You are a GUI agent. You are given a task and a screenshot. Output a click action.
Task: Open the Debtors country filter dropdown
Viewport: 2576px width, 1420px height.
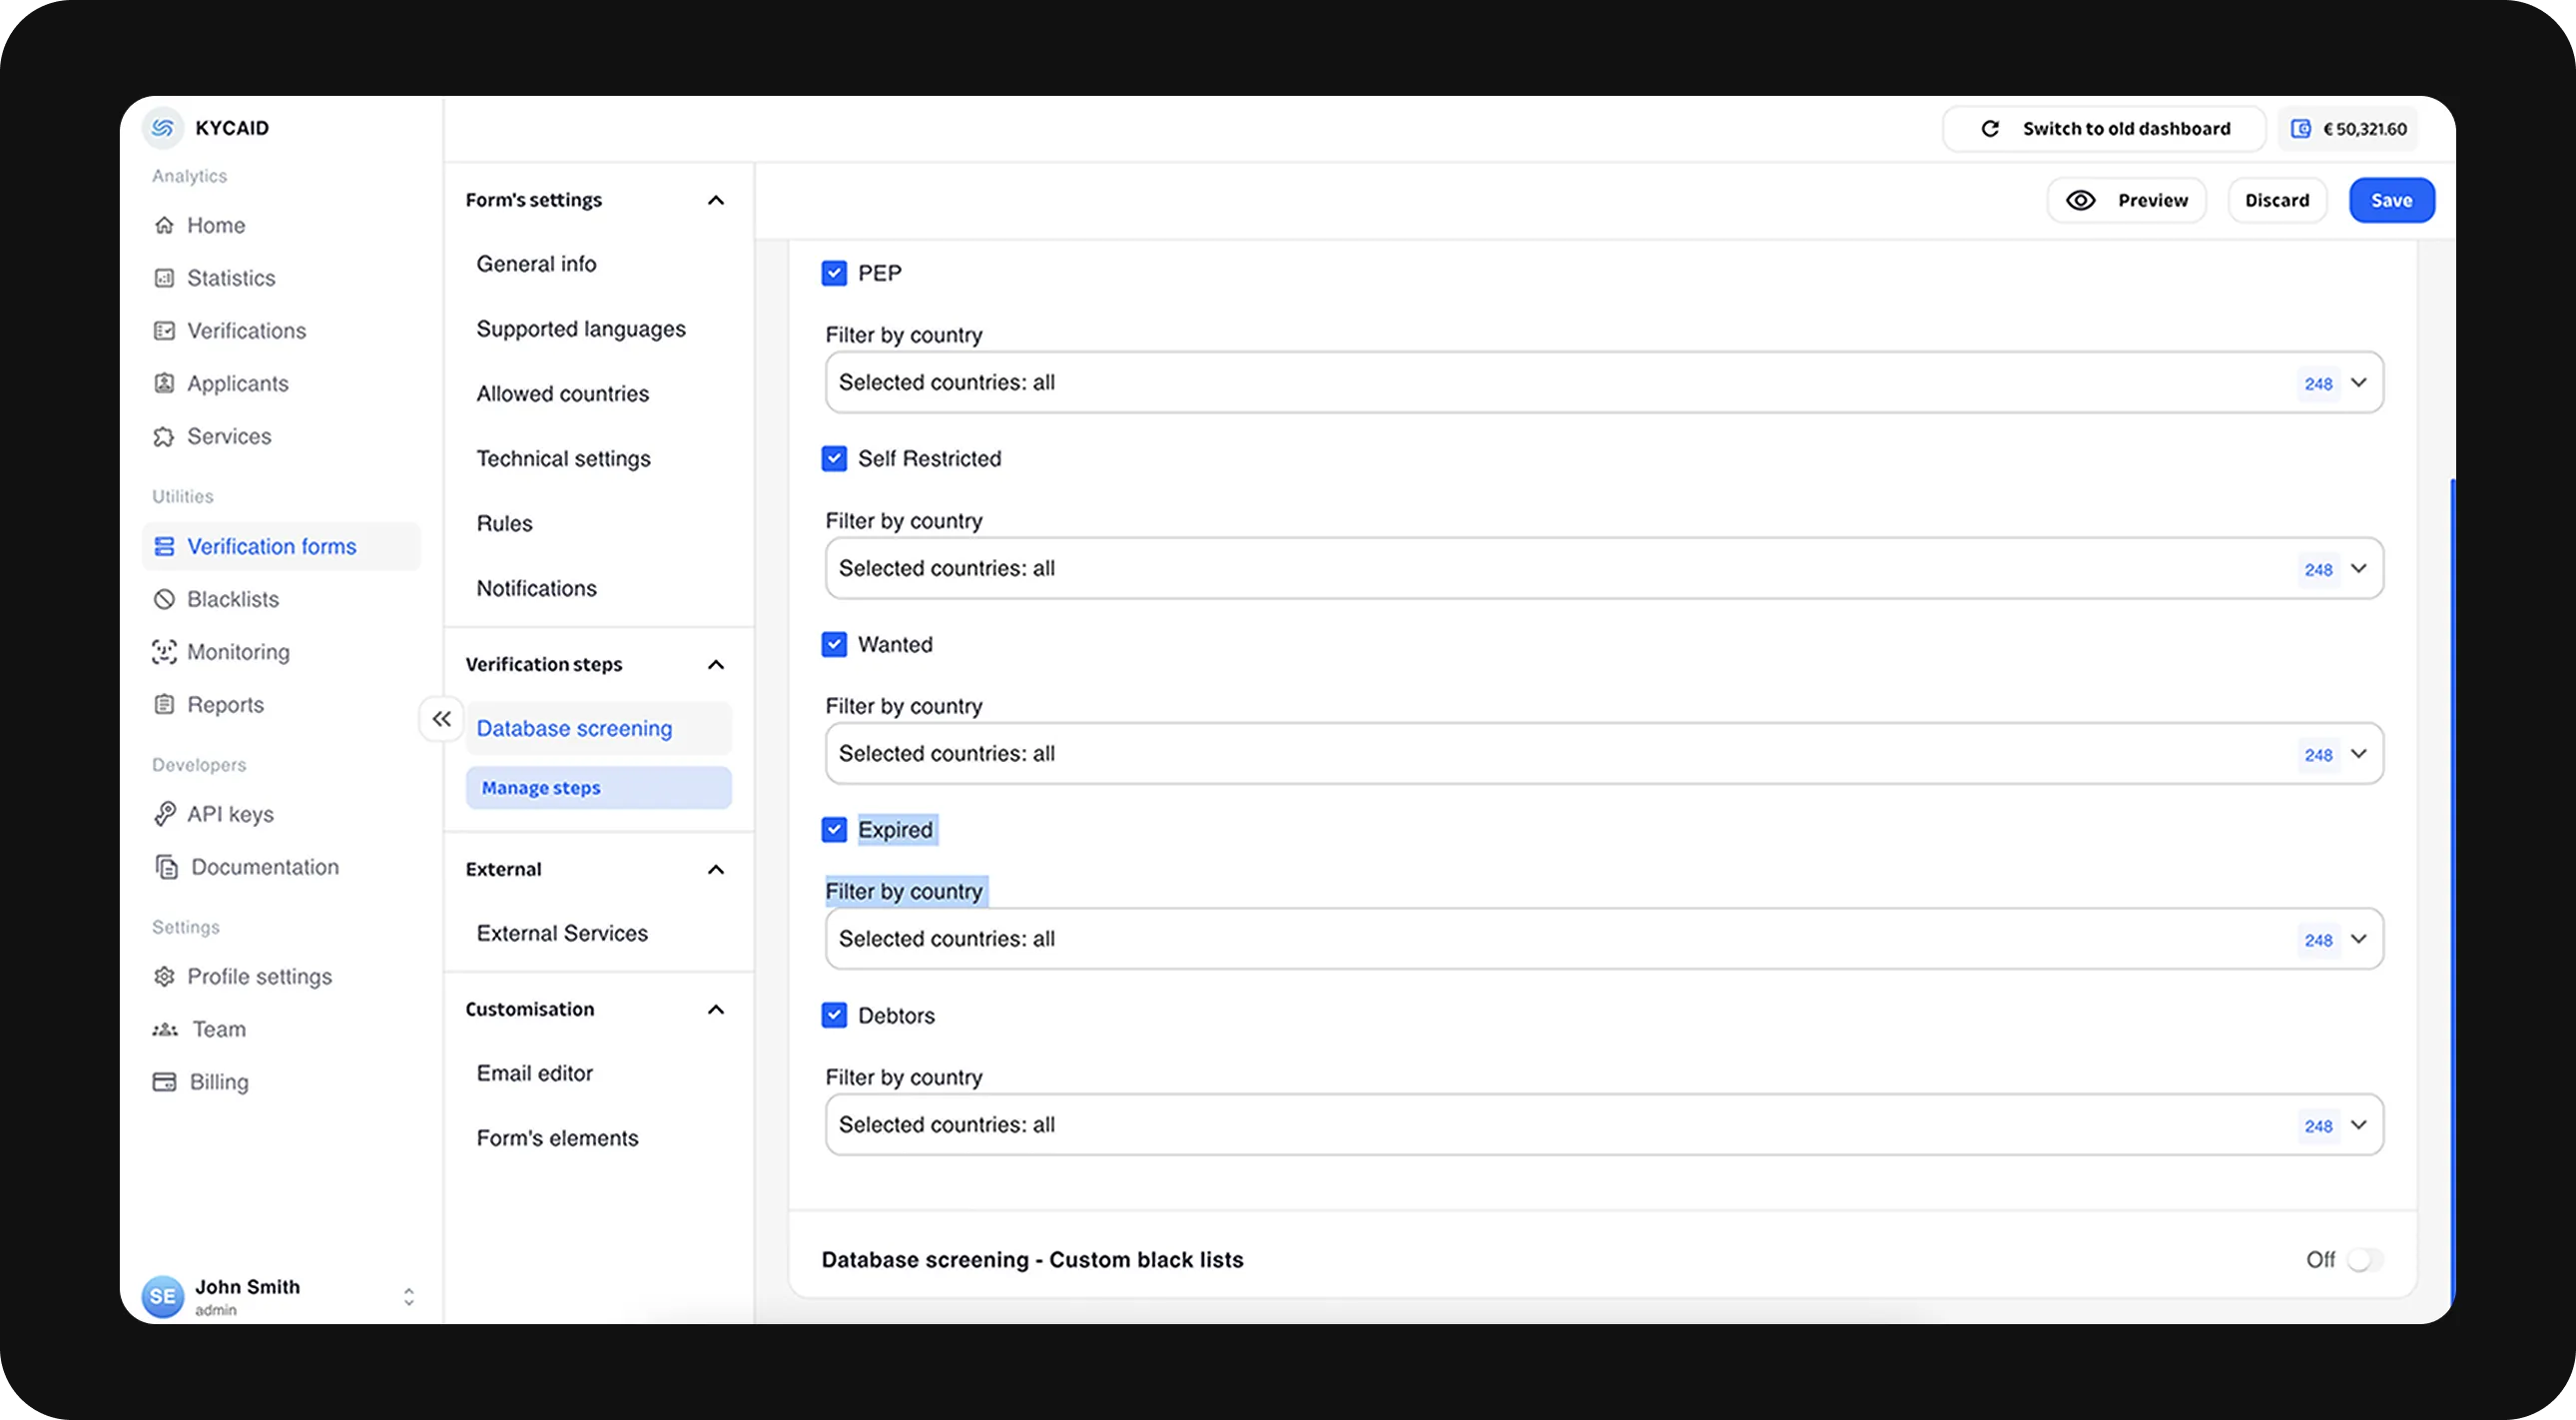pos(1604,1125)
